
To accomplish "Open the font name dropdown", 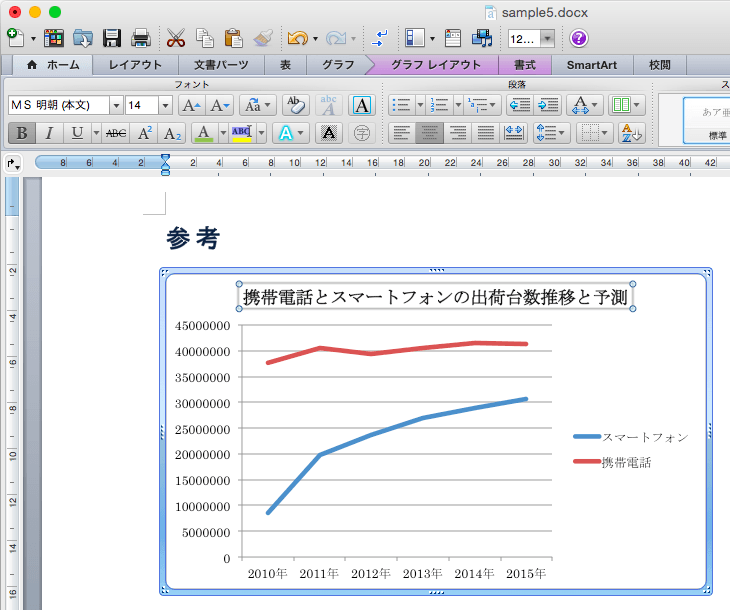I will coord(116,106).
